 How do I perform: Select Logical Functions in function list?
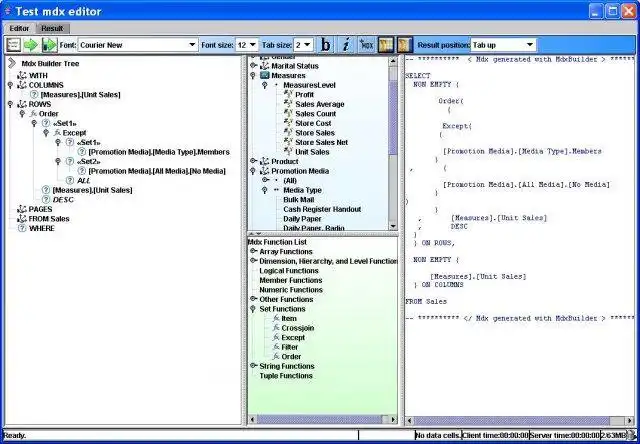pos(289,271)
